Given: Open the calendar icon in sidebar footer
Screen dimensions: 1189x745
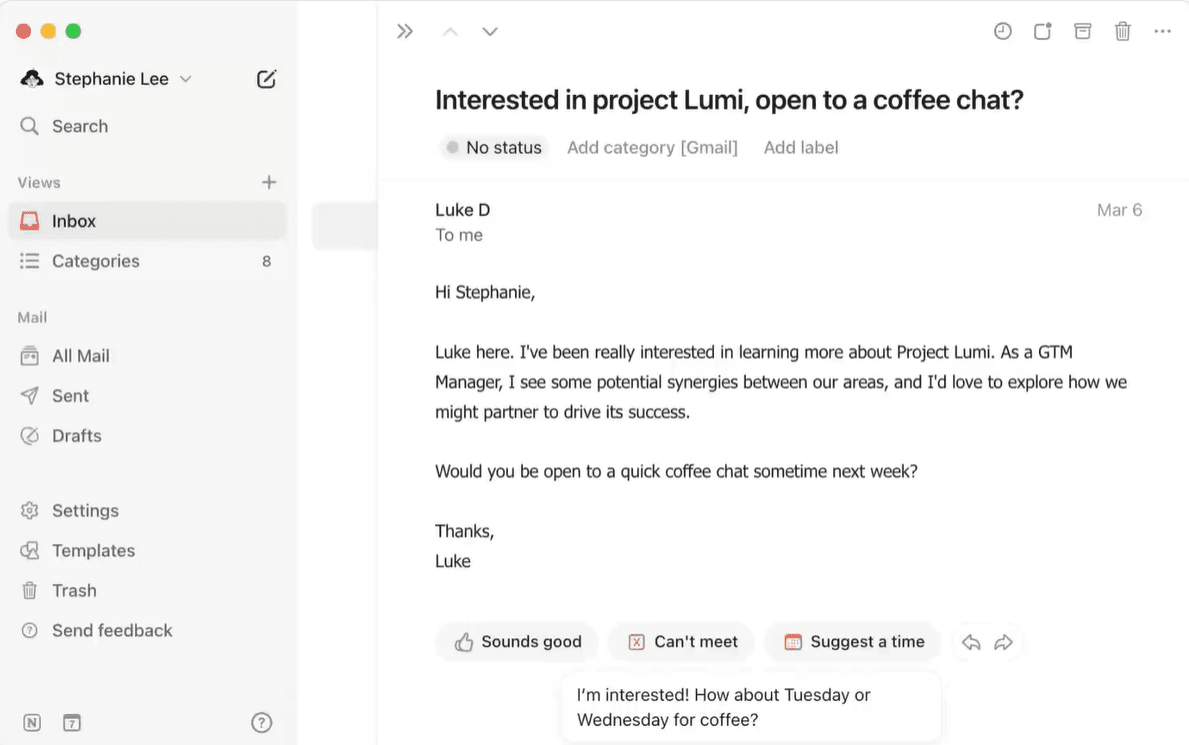Looking at the screenshot, I should (71, 722).
